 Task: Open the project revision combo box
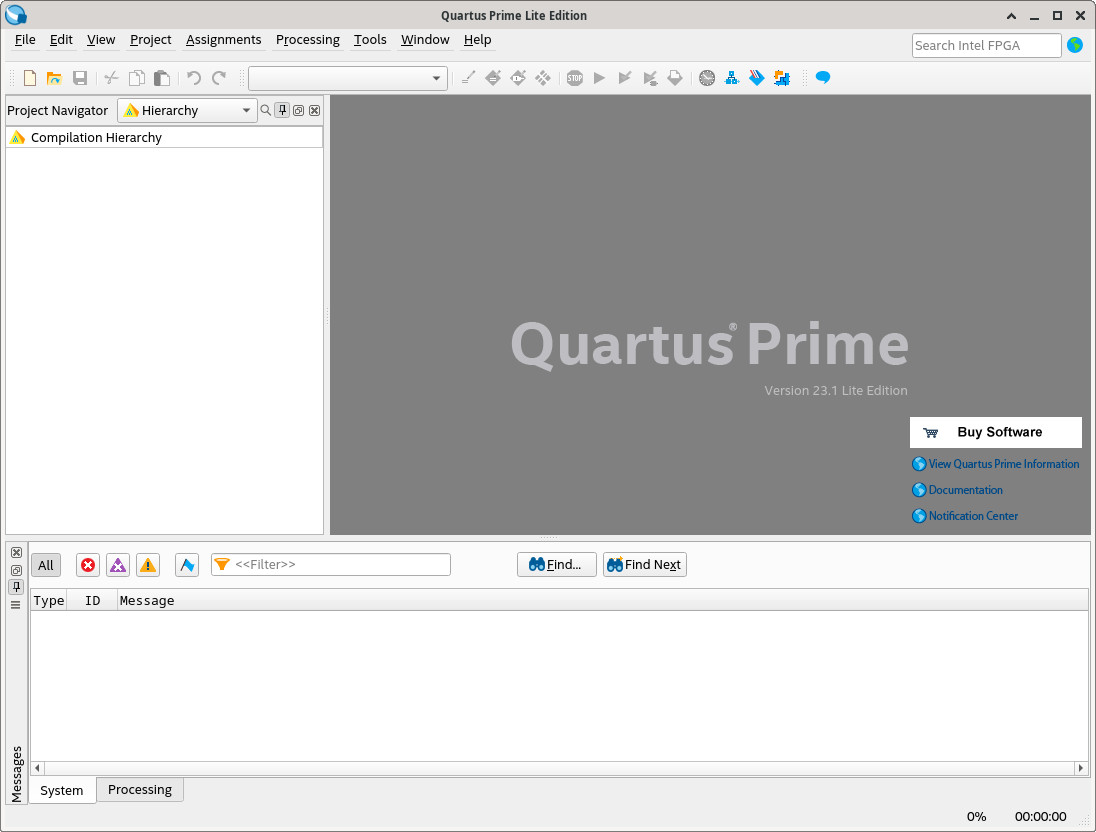pyautogui.click(x=348, y=78)
